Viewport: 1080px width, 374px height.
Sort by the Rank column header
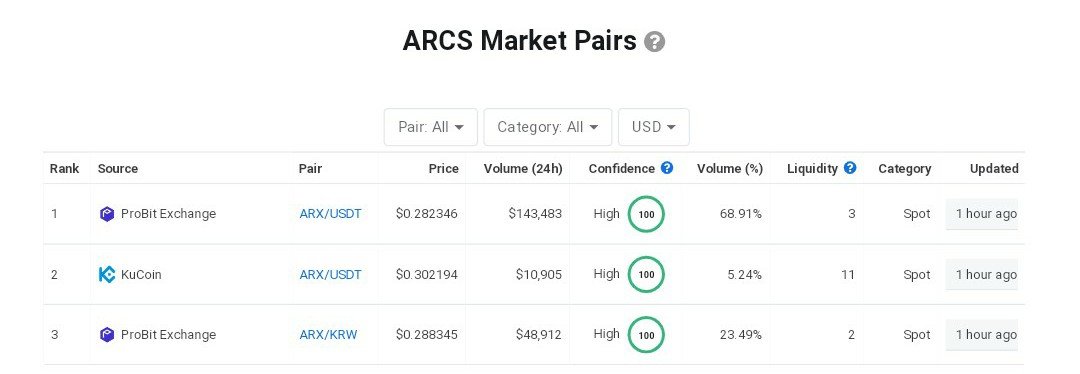65,168
